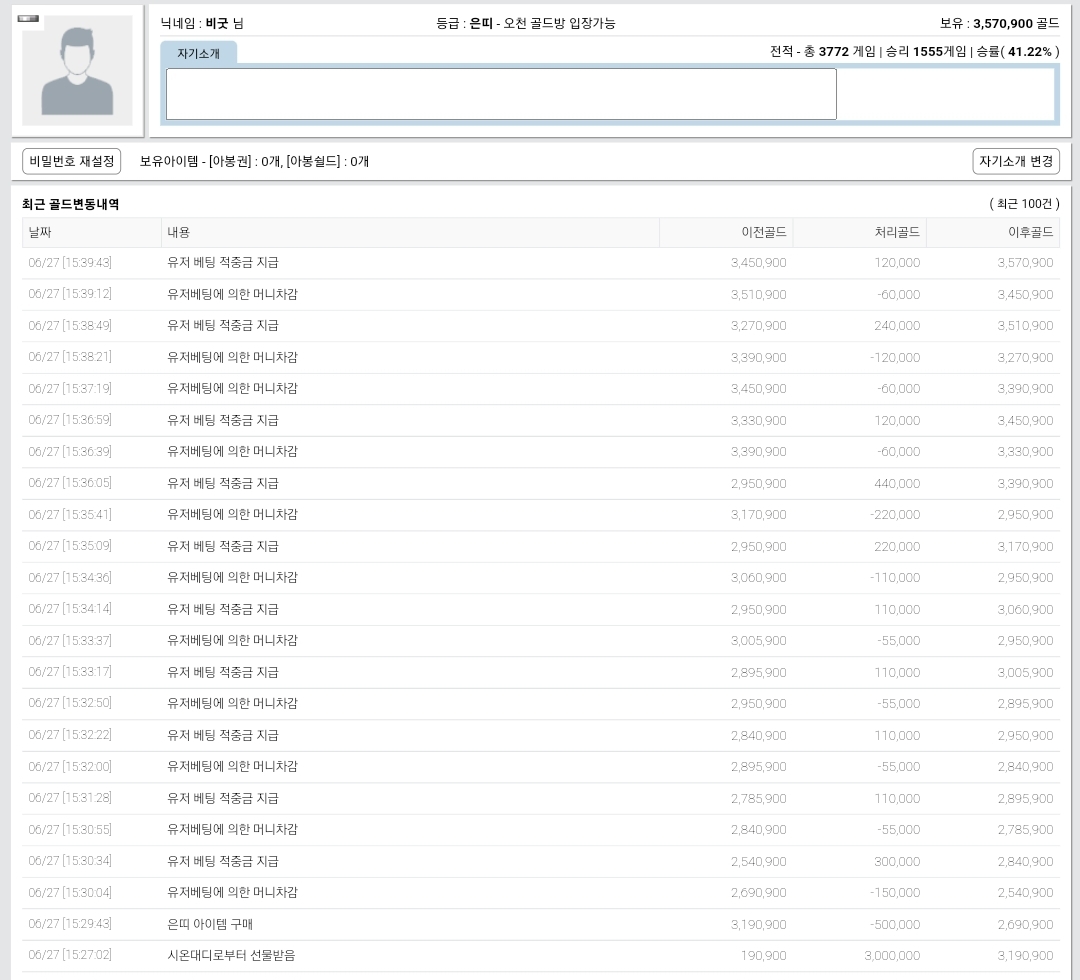Select the 06/27 [15:34:14] date cell

coord(70,609)
